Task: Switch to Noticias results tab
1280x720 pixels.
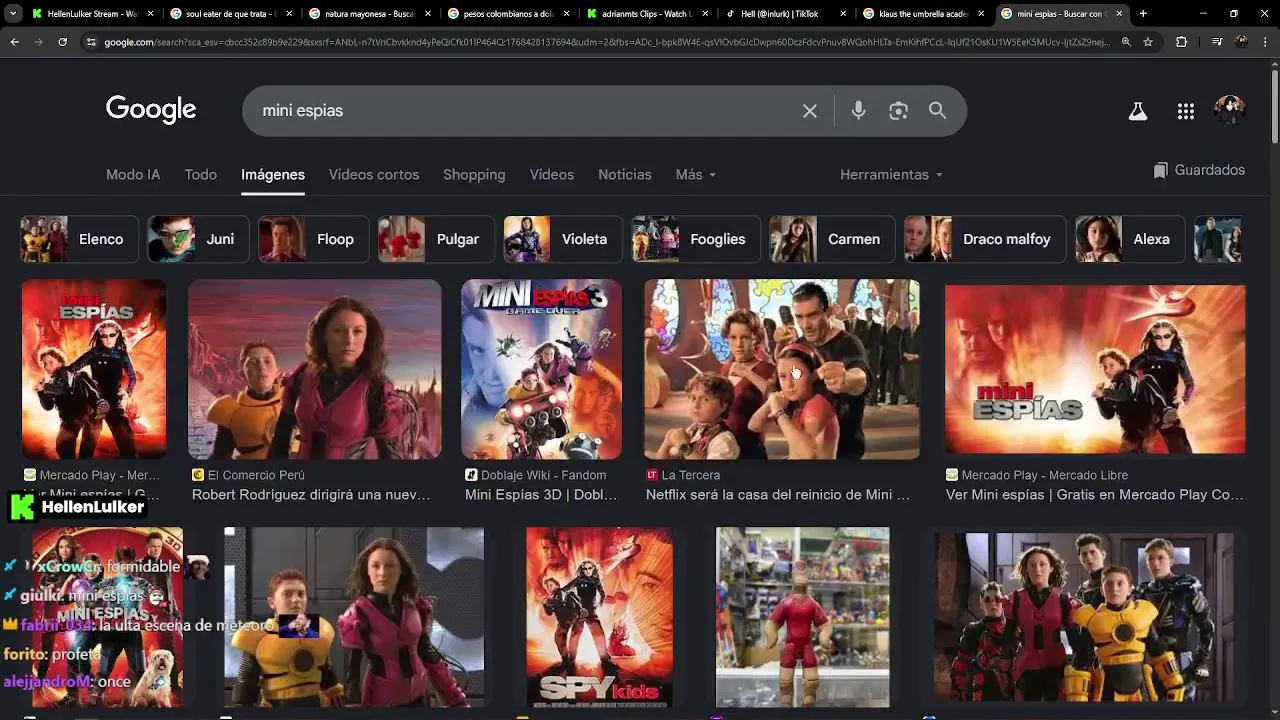Action: [x=625, y=175]
